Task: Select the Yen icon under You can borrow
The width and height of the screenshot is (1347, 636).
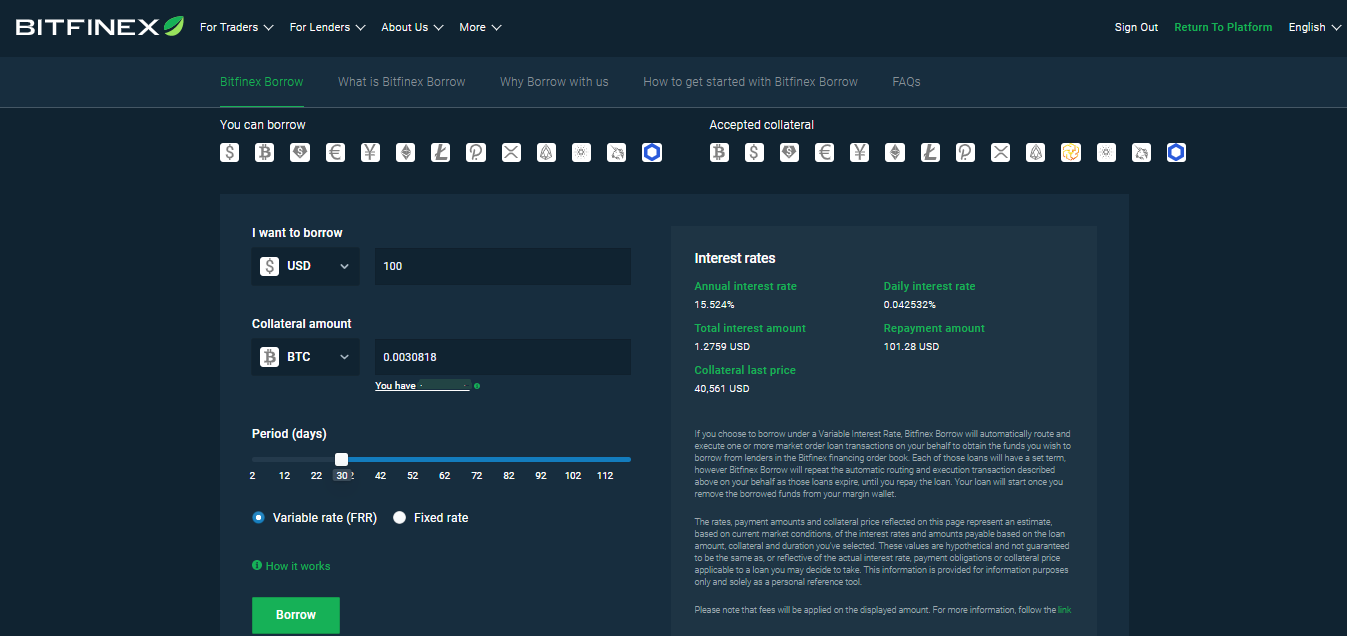Action: pyautogui.click(x=370, y=153)
